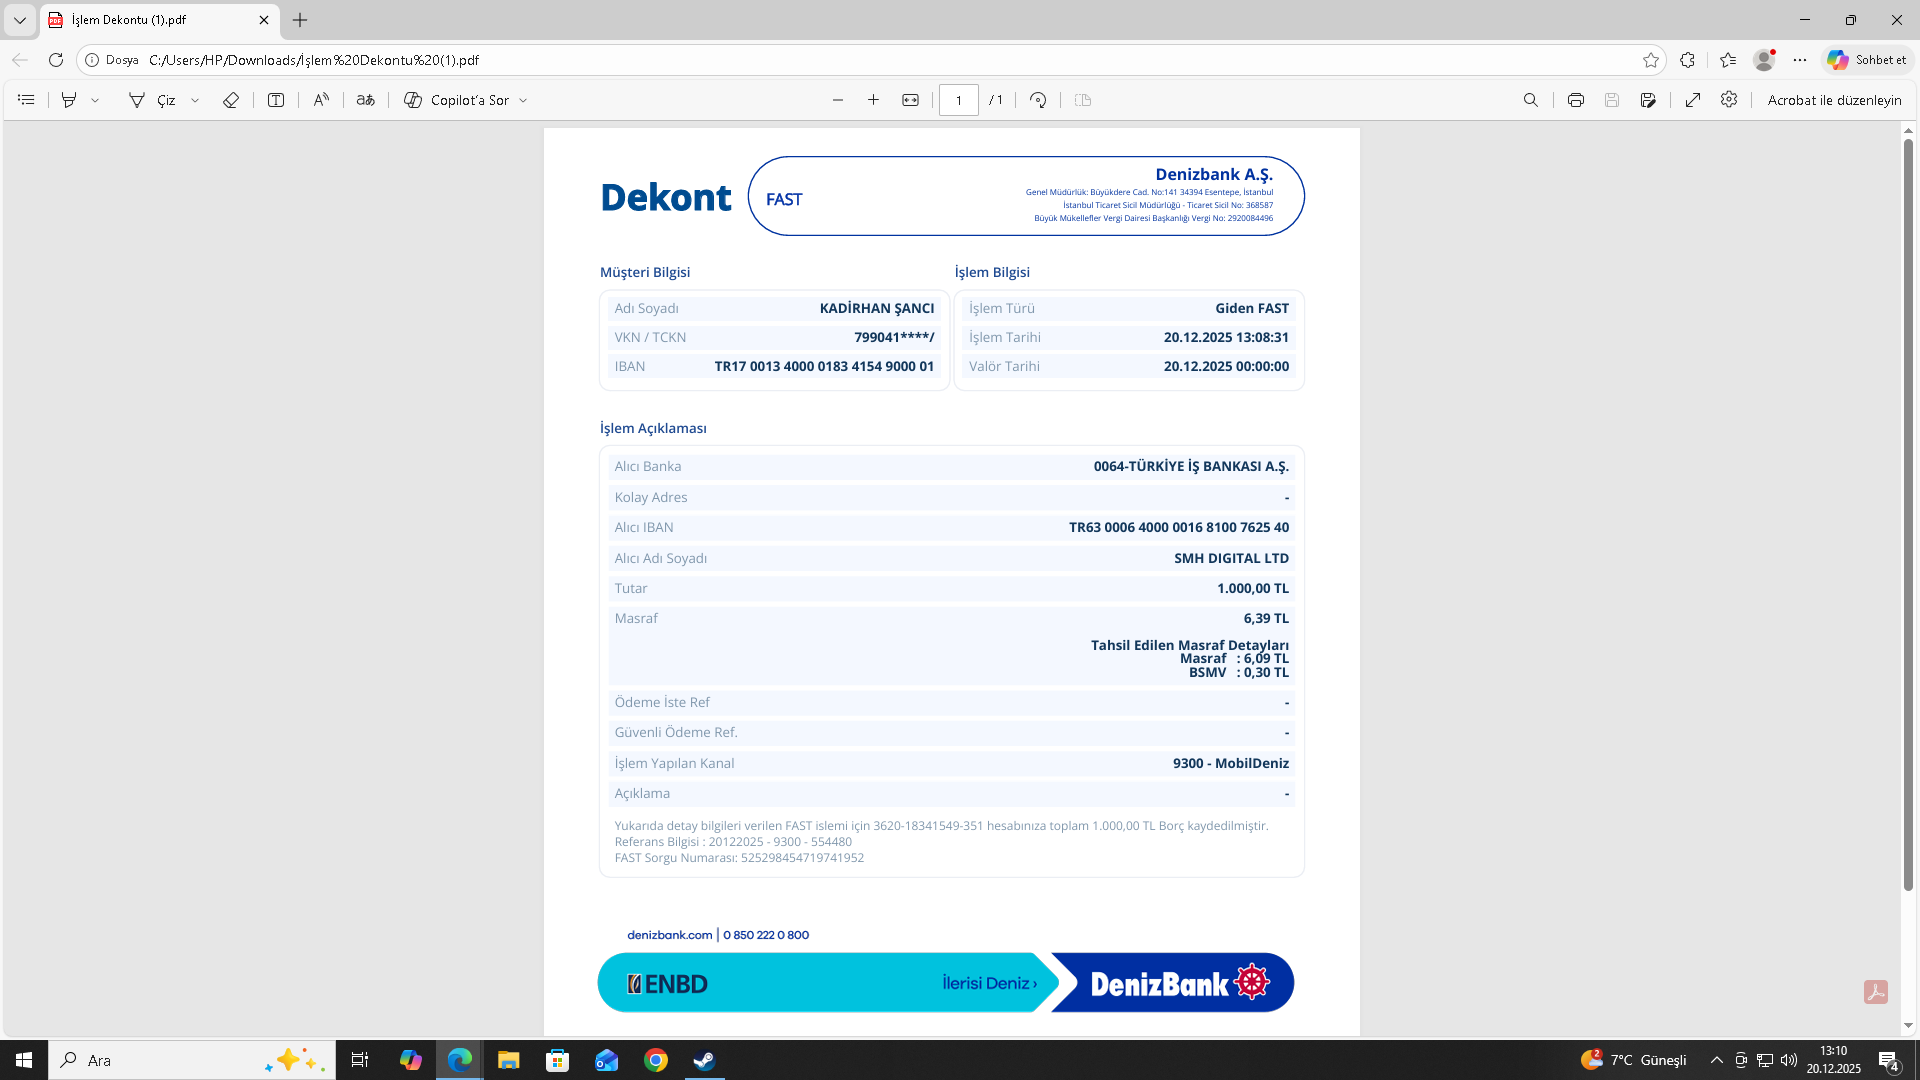Add a text box to the PDF
This screenshot has width=1920, height=1080.
tap(276, 100)
